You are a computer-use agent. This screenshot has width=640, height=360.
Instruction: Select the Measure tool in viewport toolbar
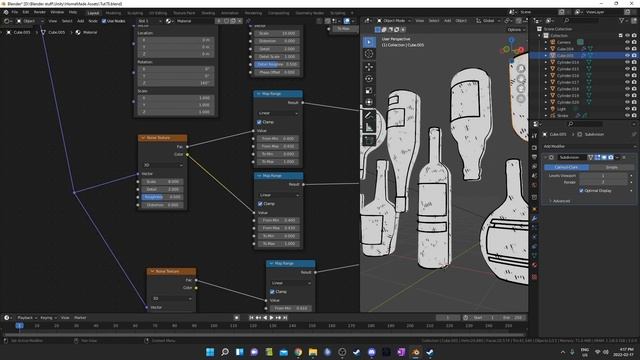point(369,127)
